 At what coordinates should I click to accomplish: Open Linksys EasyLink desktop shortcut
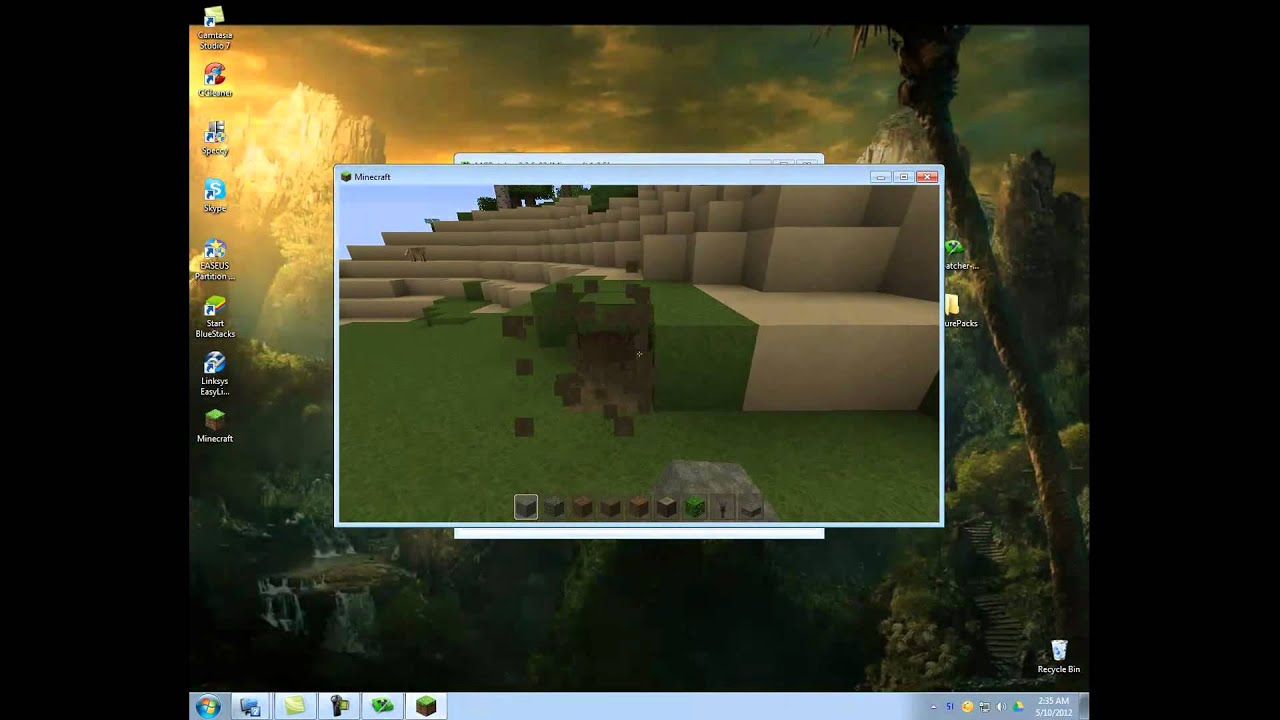(214, 375)
